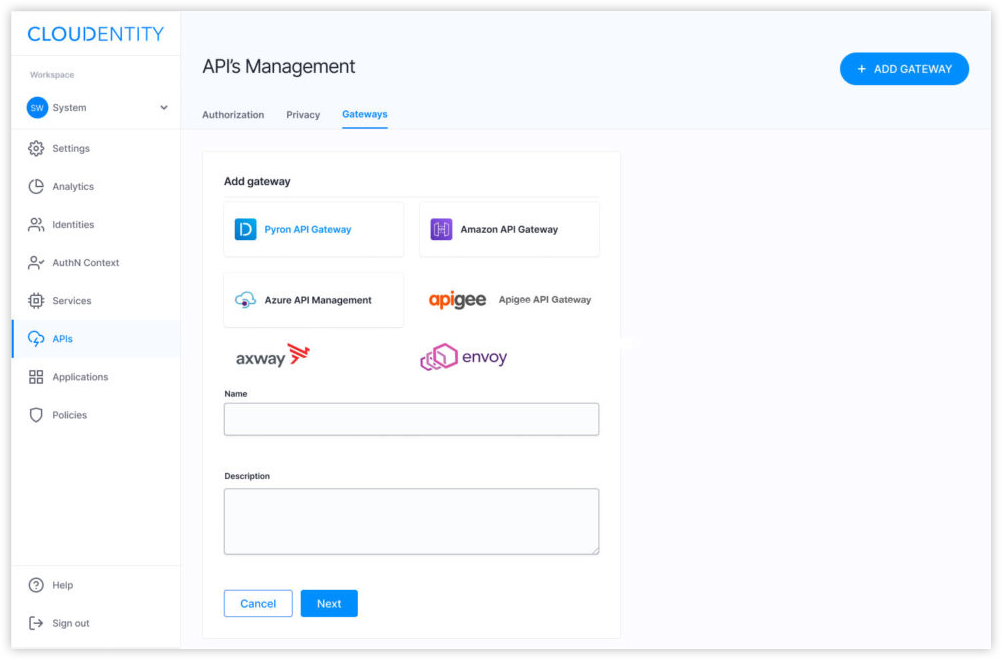
Task: Click the Help question mark icon
Action: 36,585
